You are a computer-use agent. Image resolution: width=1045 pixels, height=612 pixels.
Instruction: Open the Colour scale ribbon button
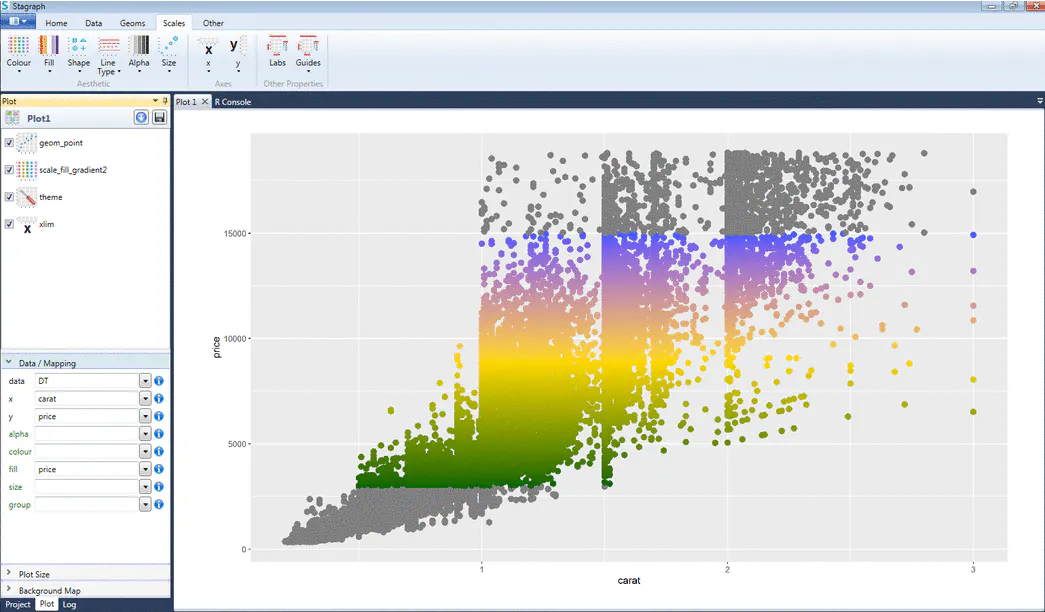pyautogui.click(x=19, y=53)
